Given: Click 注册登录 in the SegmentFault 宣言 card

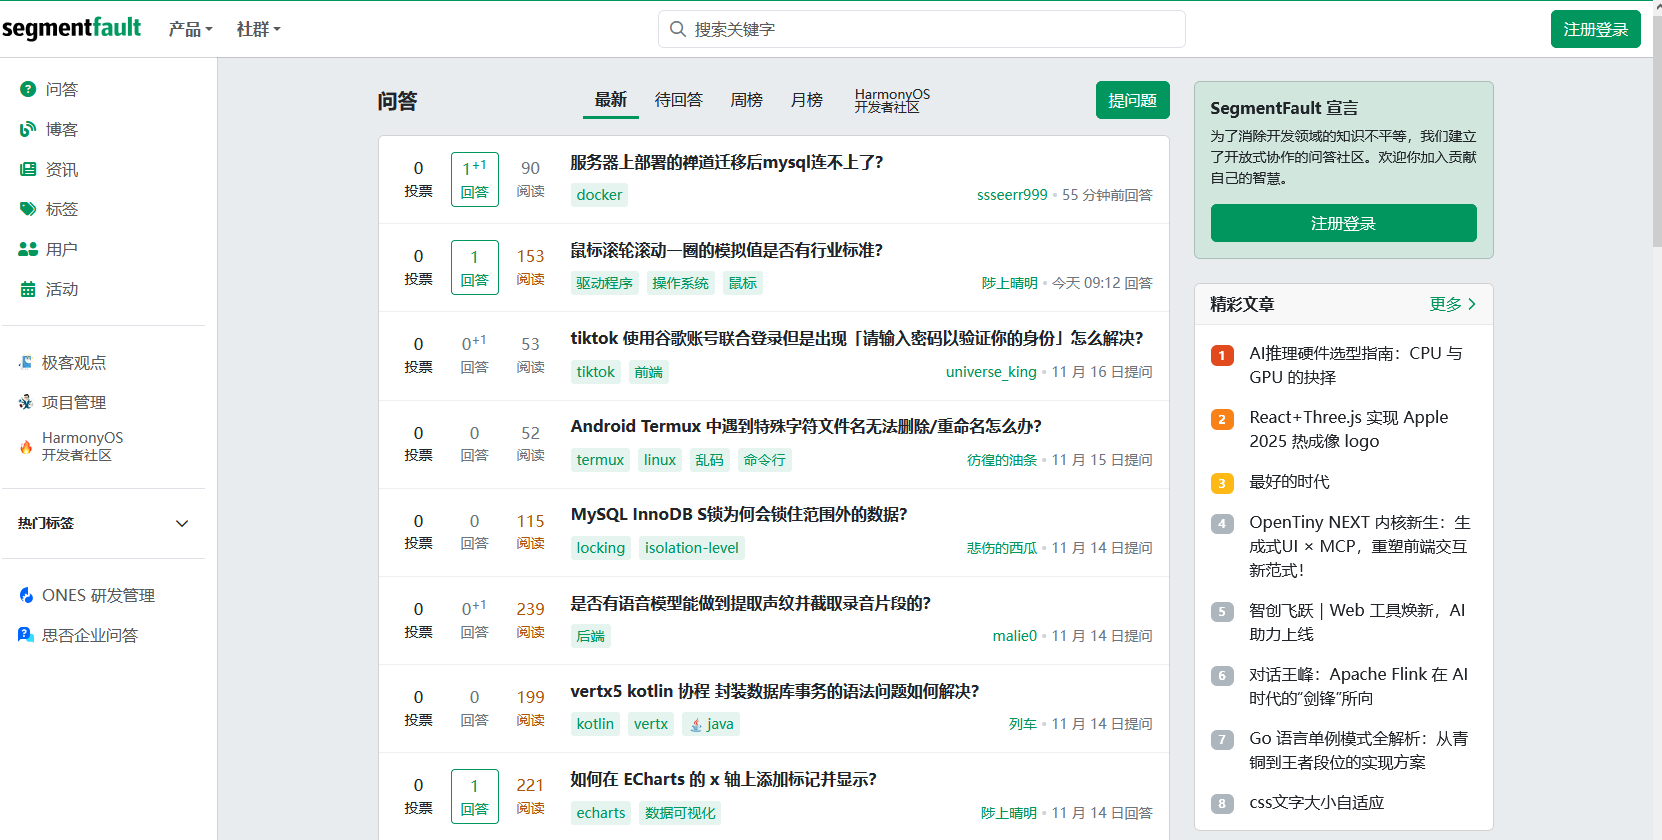Looking at the screenshot, I should 1343,223.
